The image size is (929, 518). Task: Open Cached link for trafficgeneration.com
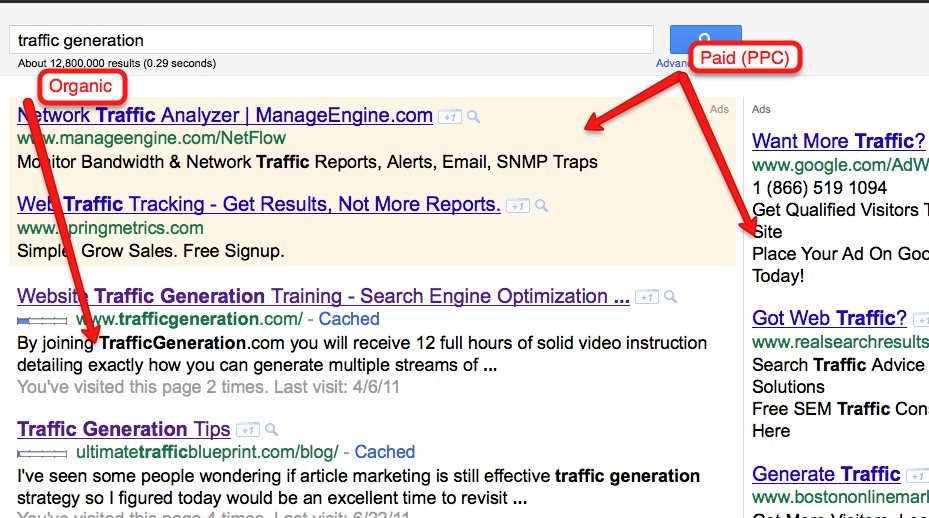(x=348, y=319)
